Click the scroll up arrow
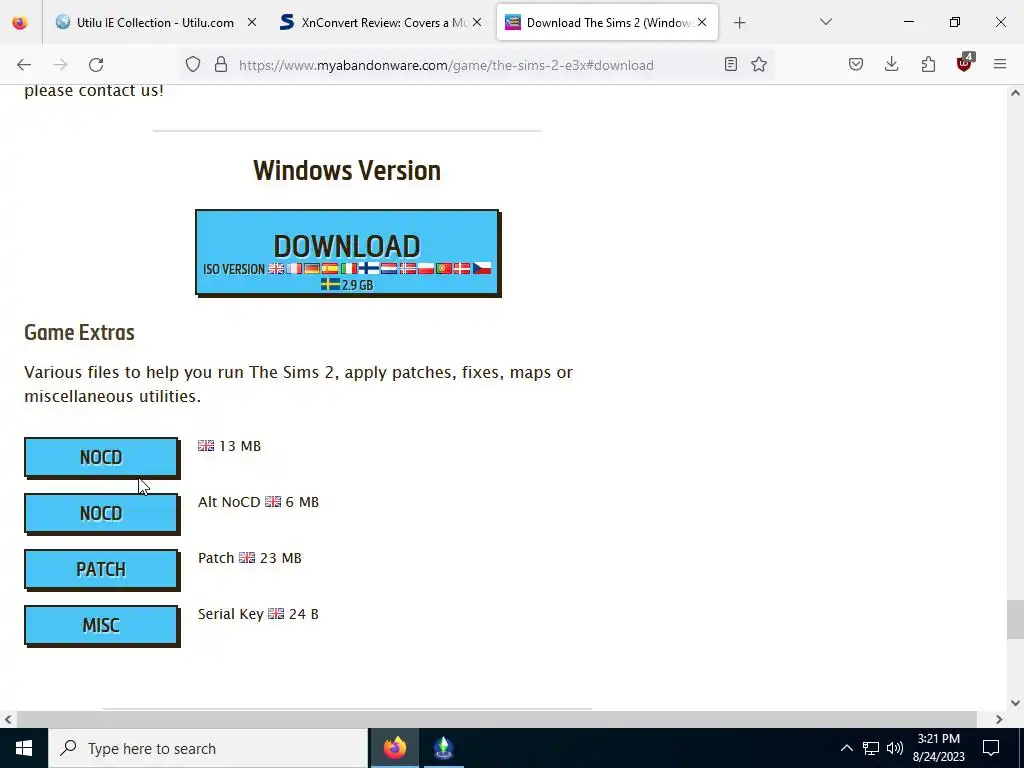This screenshot has height=768, width=1024. click(x=1015, y=93)
